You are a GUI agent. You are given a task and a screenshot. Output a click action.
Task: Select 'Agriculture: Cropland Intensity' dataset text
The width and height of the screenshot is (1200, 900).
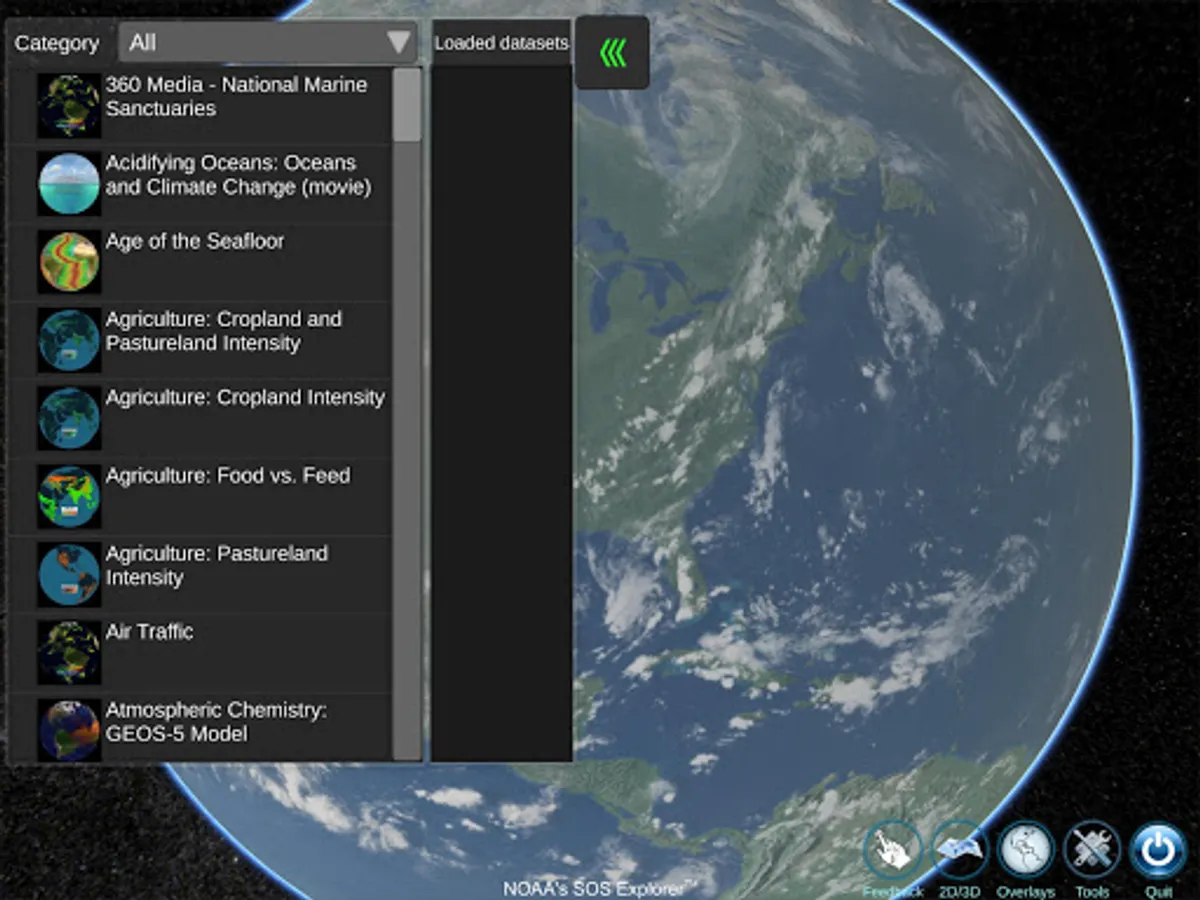245,398
